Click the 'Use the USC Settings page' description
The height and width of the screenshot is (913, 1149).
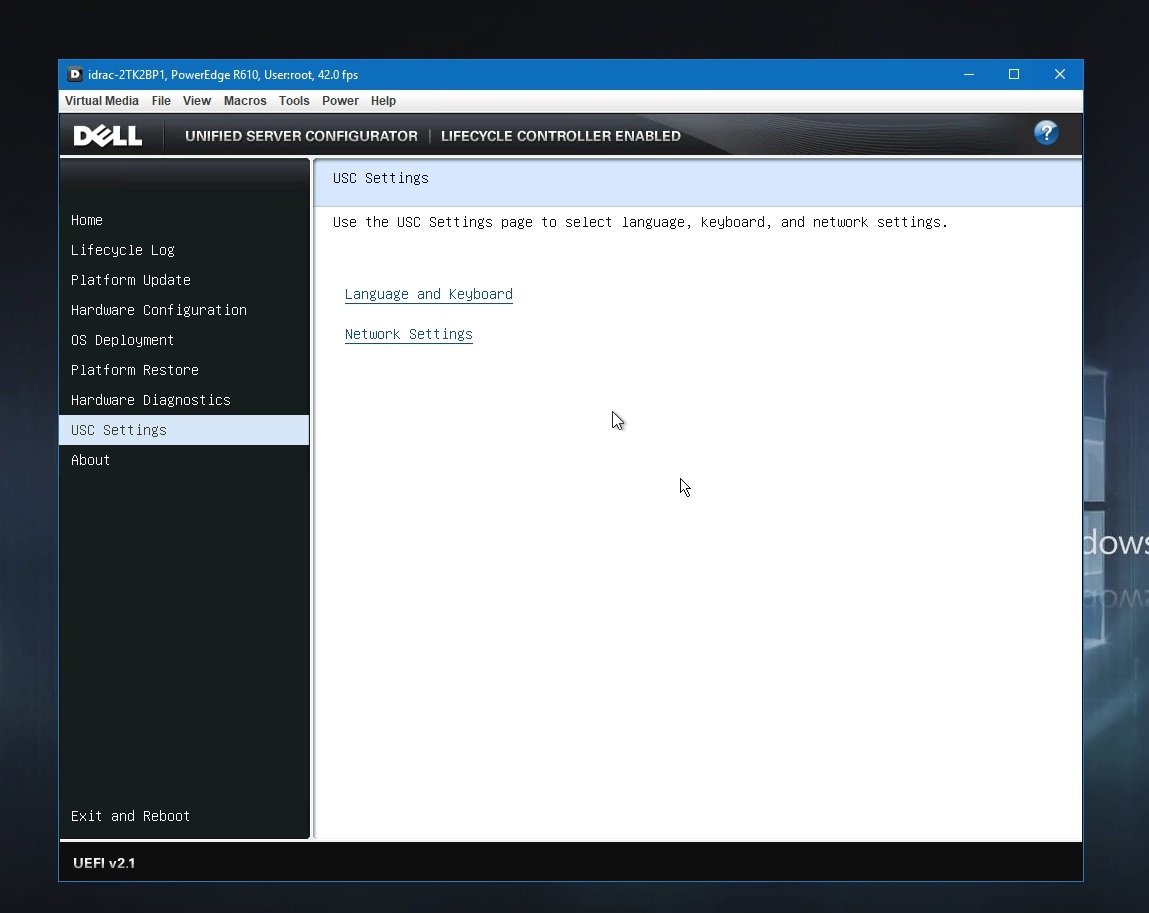(x=640, y=222)
